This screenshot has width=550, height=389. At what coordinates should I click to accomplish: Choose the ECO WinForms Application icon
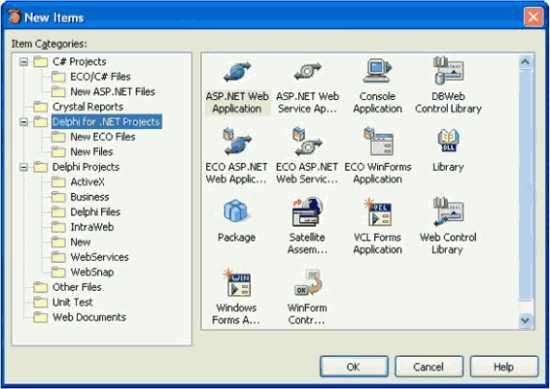point(378,142)
